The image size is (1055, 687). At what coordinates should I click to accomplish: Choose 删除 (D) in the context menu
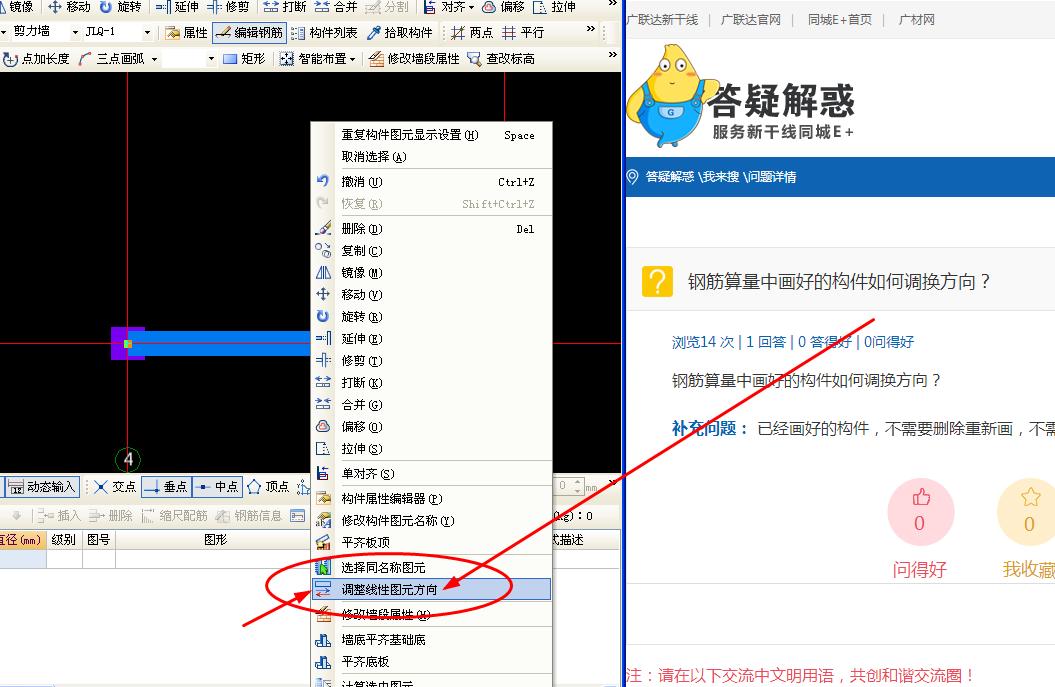pos(431,229)
